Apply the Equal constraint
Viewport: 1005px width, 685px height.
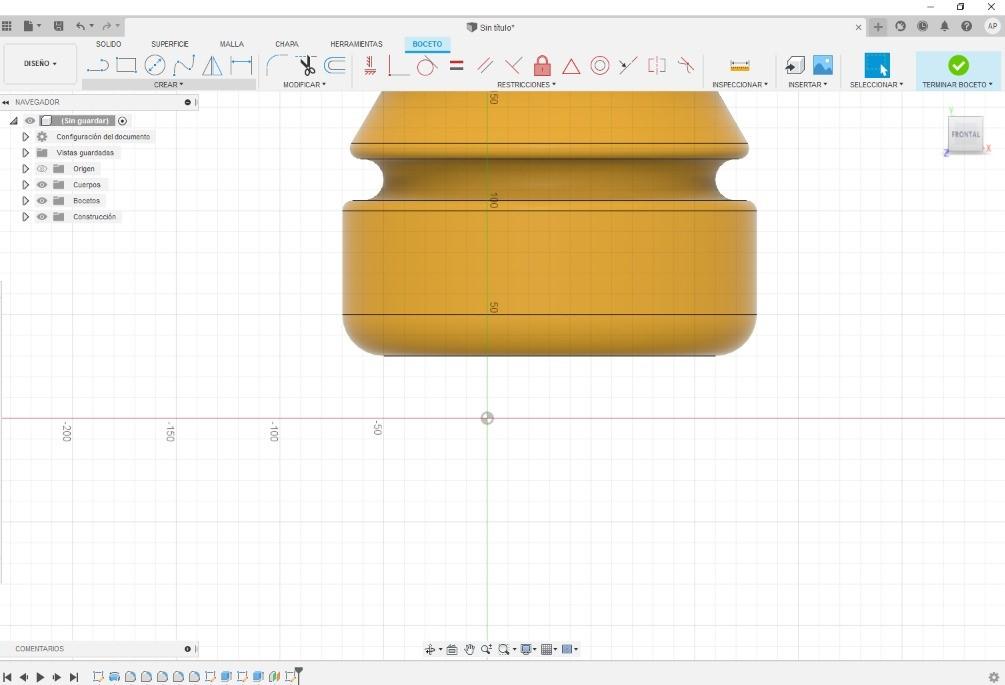click(x=456, y=65)
